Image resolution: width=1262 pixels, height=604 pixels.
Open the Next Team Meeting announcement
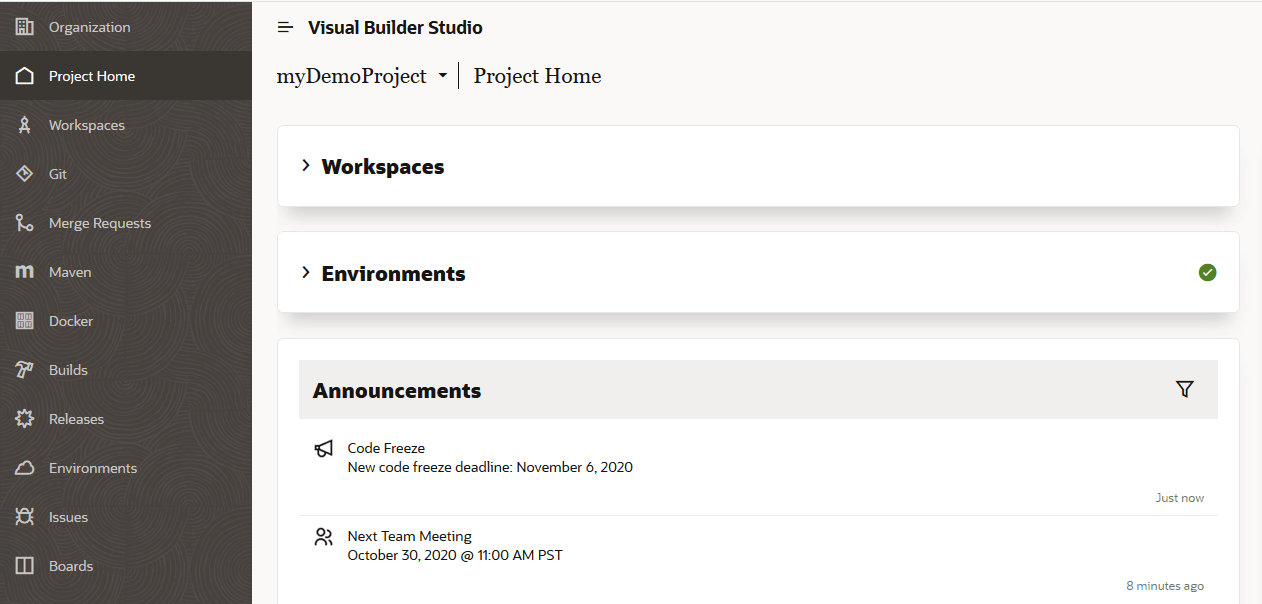pyautogui.click(x=409, y=536)
